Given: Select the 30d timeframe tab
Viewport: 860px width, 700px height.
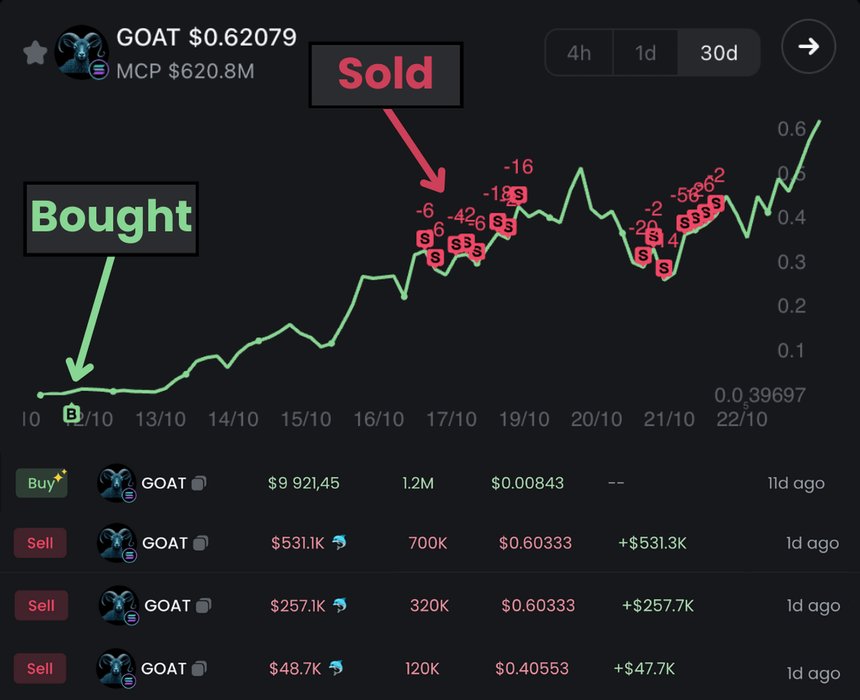Looking at the screenshot, I should (x=719, y=53).
